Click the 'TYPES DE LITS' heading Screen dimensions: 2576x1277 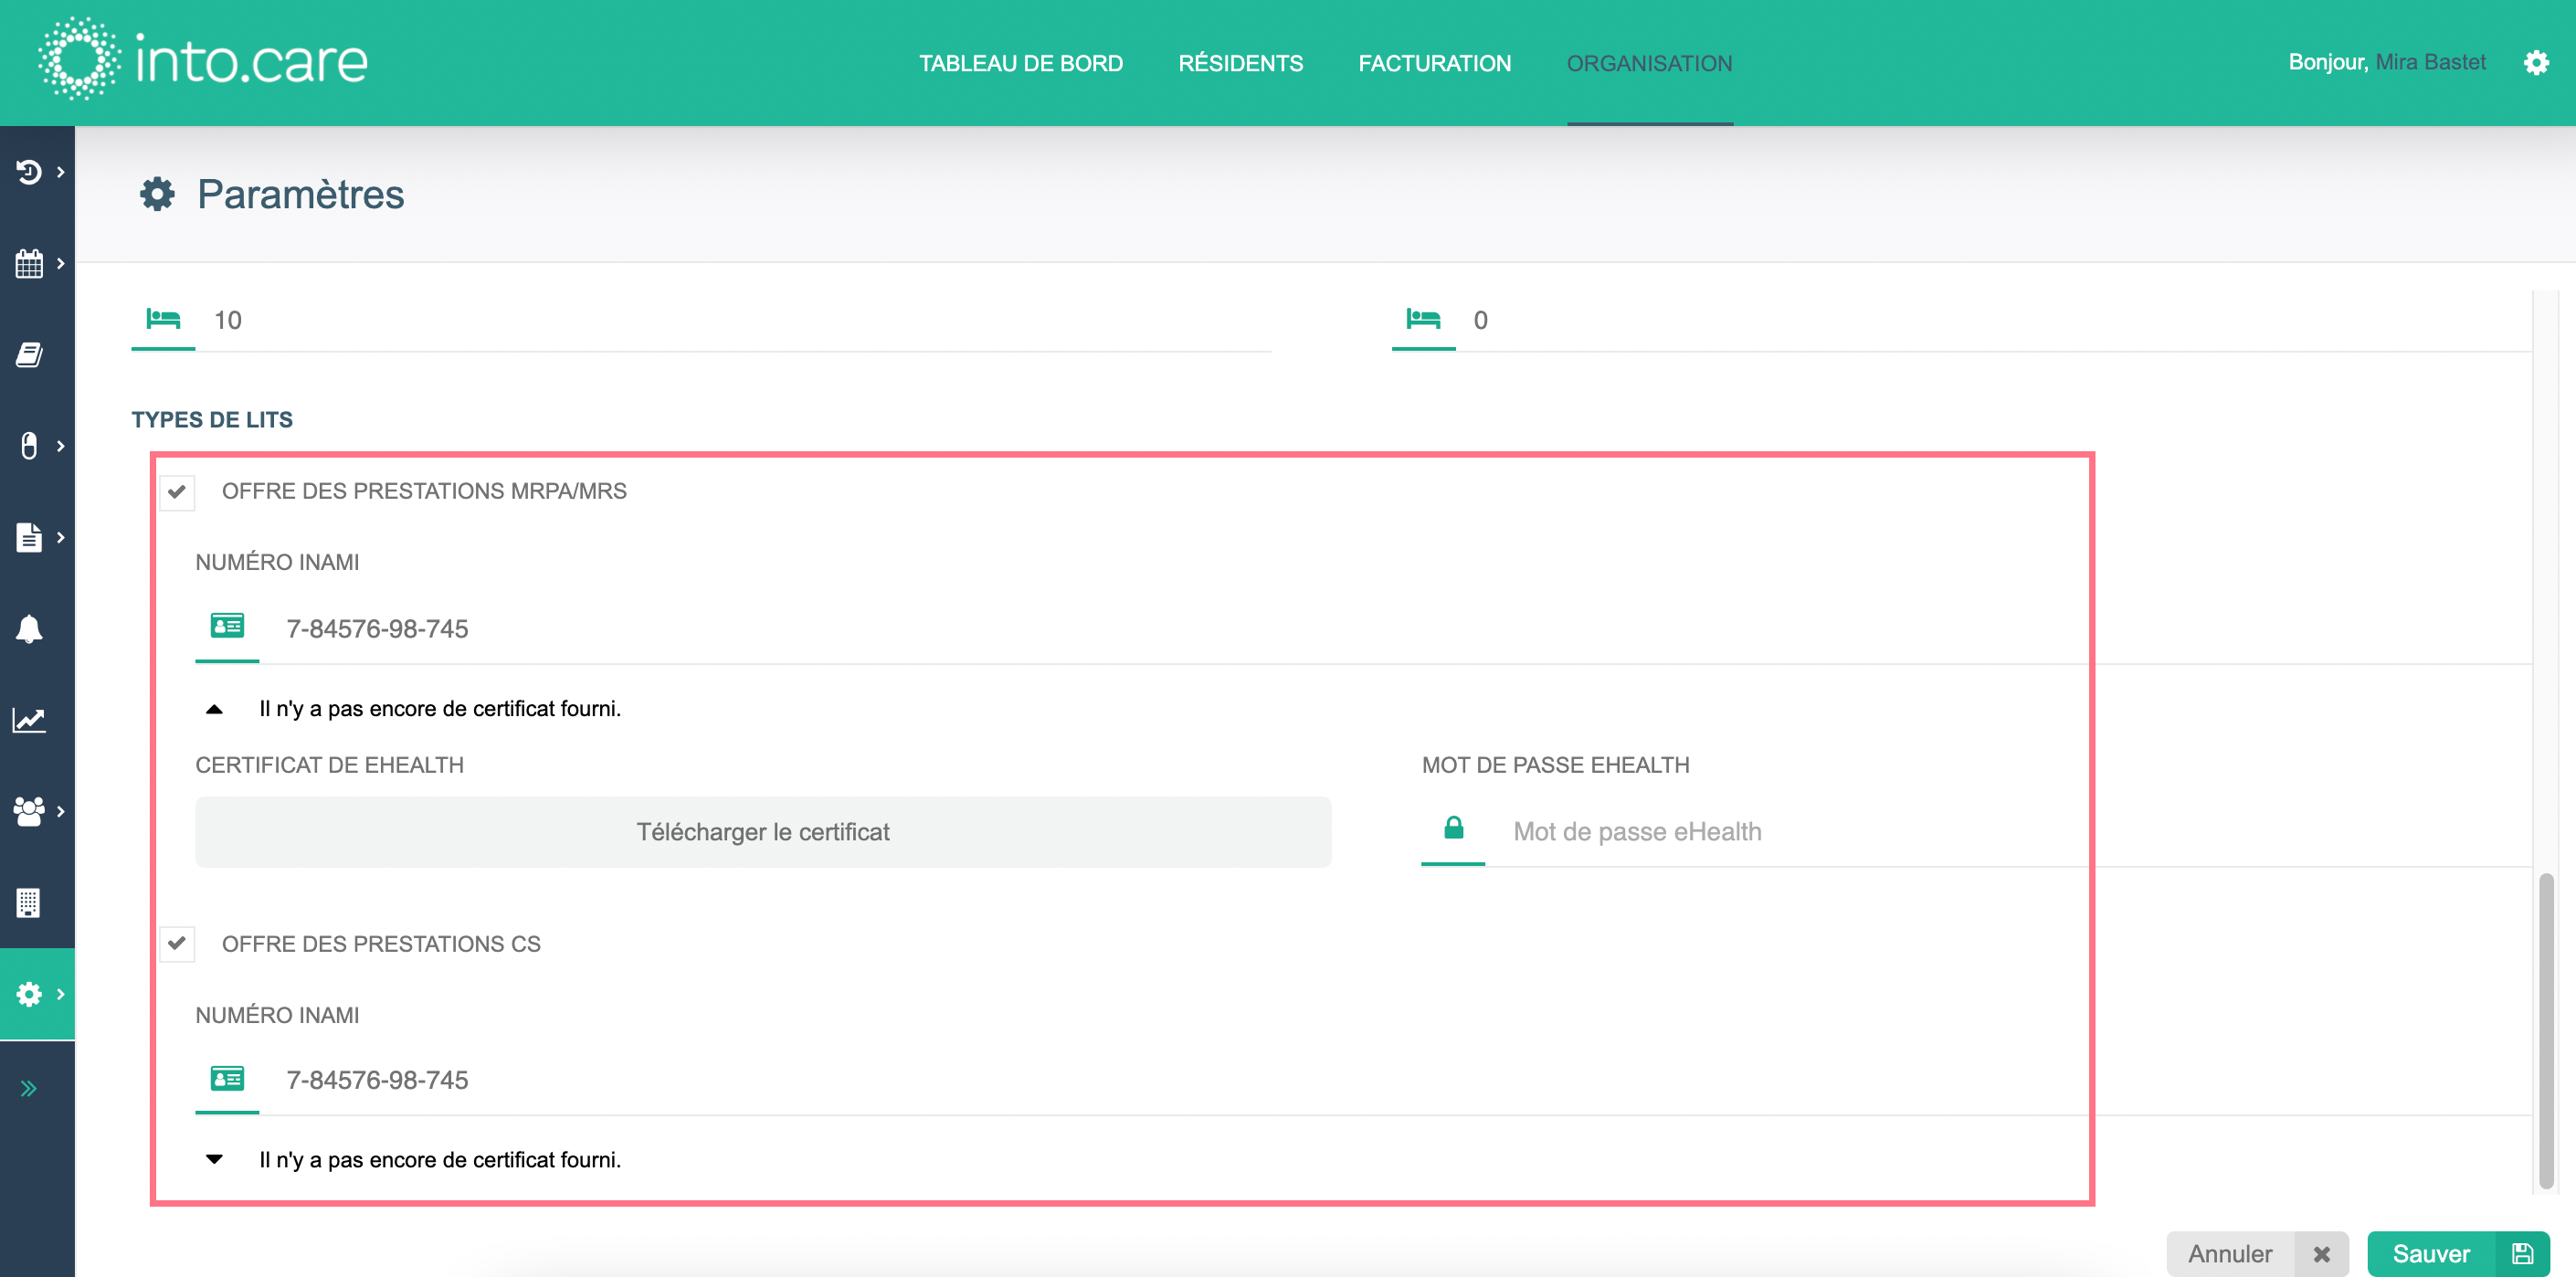(212, 420)
